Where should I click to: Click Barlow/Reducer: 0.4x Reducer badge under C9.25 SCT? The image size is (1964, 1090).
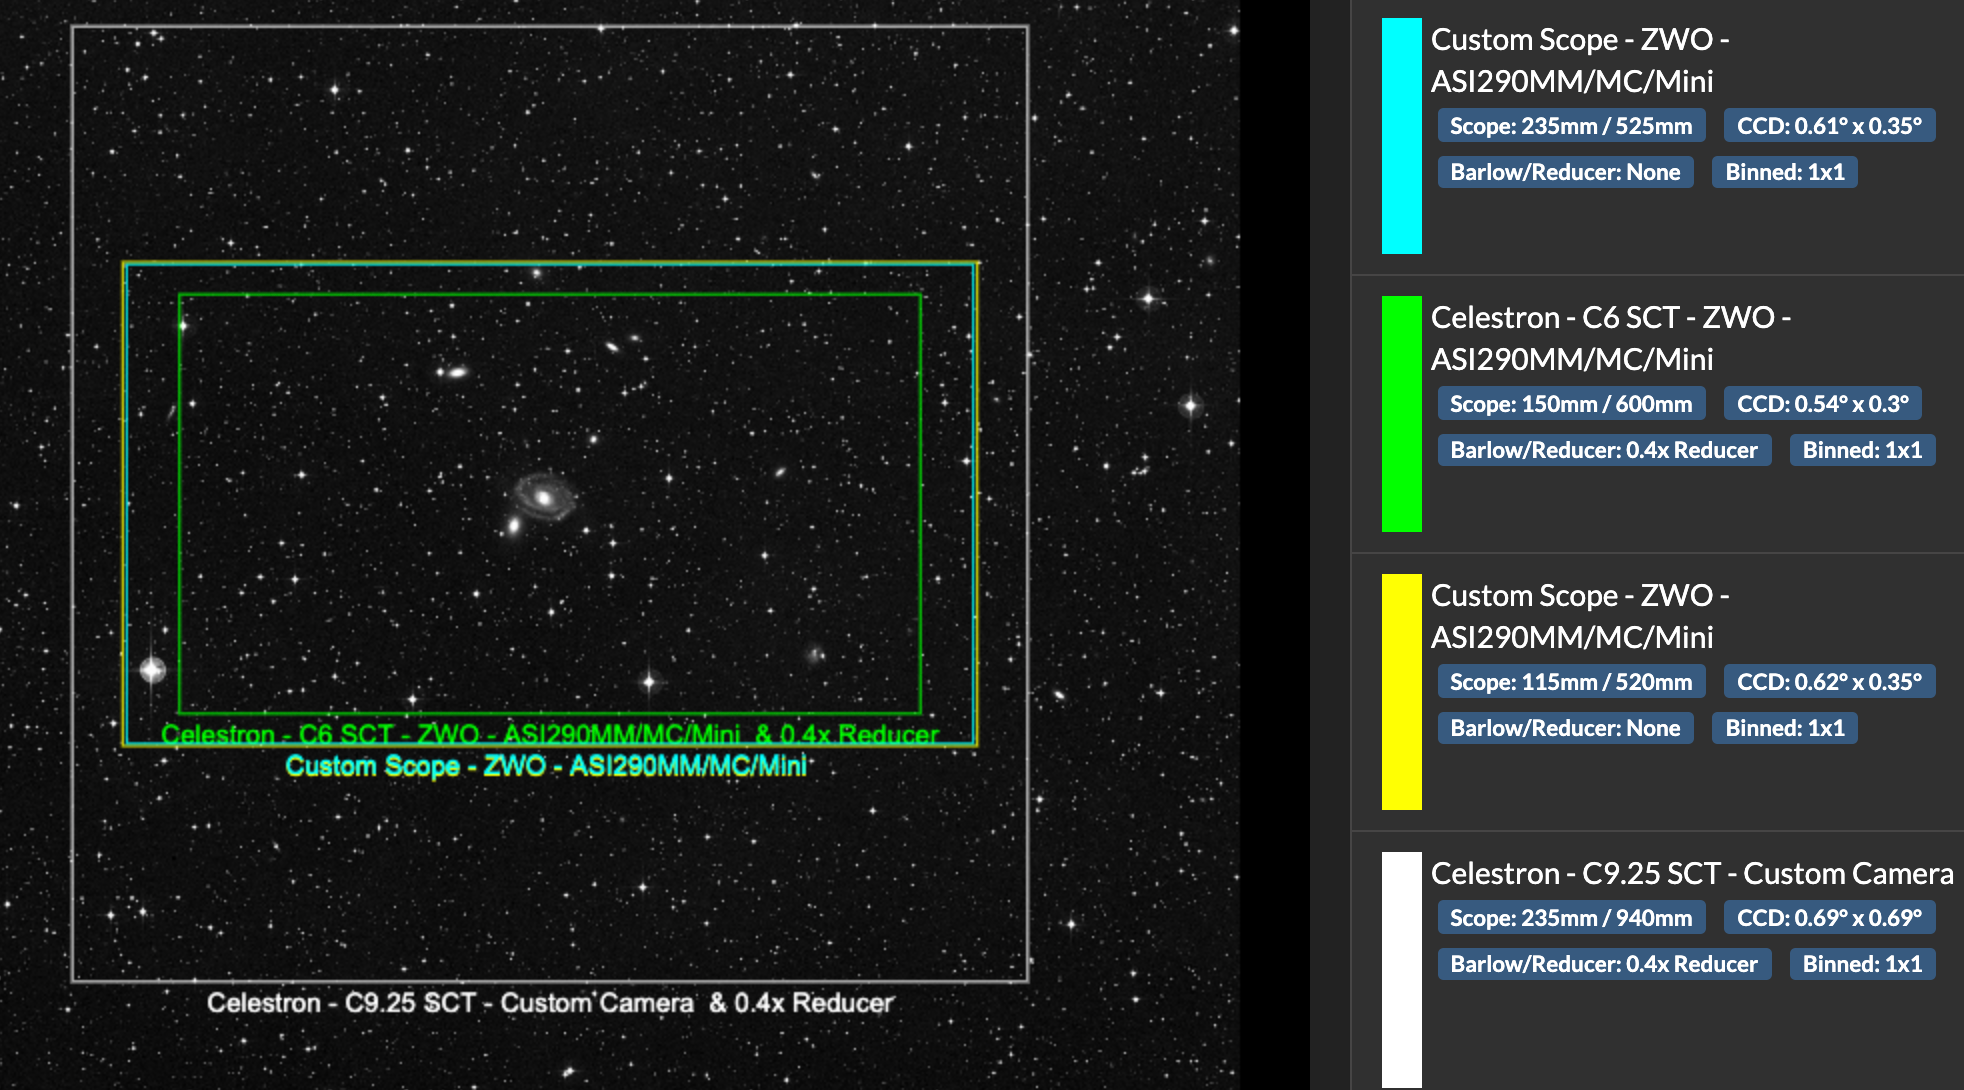click(x=1604, y=964)
